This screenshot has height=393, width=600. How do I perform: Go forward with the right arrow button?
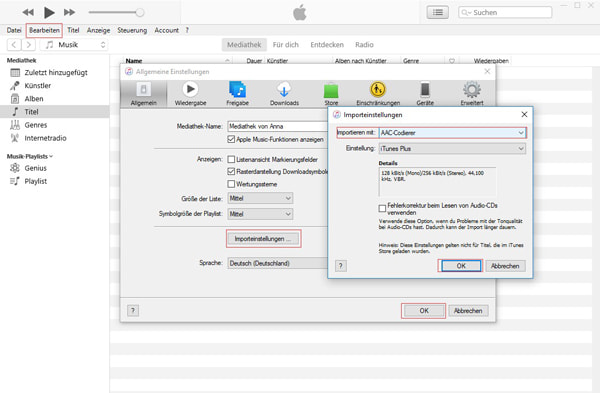point(29,45)
